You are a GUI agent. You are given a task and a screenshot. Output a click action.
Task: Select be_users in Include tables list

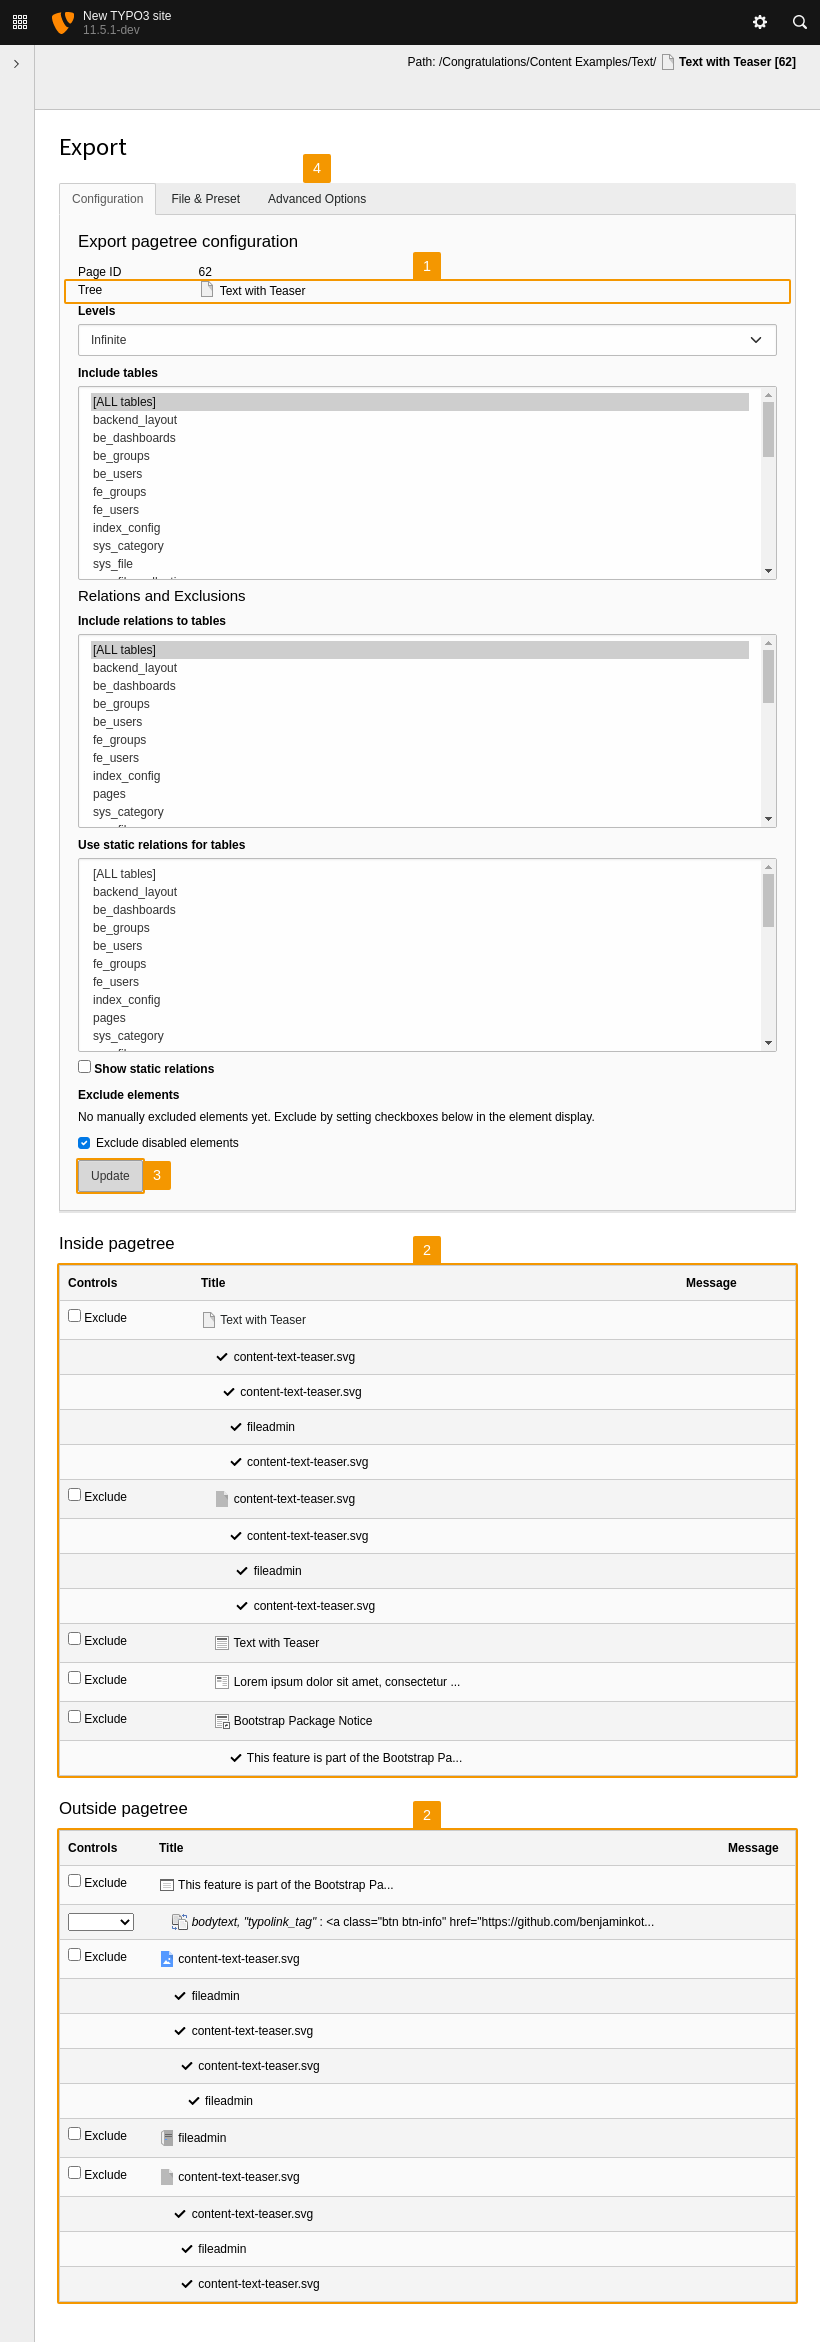[118, 474]
